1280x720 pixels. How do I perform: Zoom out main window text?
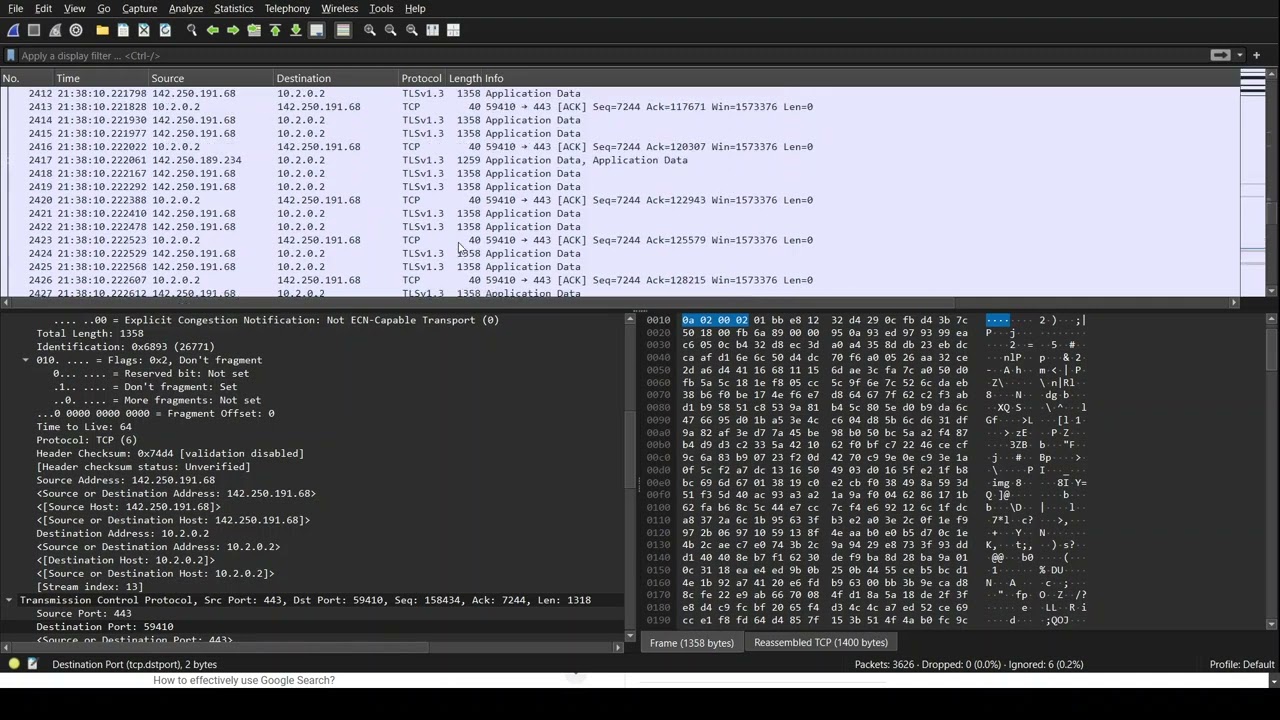tap(391, 30)
